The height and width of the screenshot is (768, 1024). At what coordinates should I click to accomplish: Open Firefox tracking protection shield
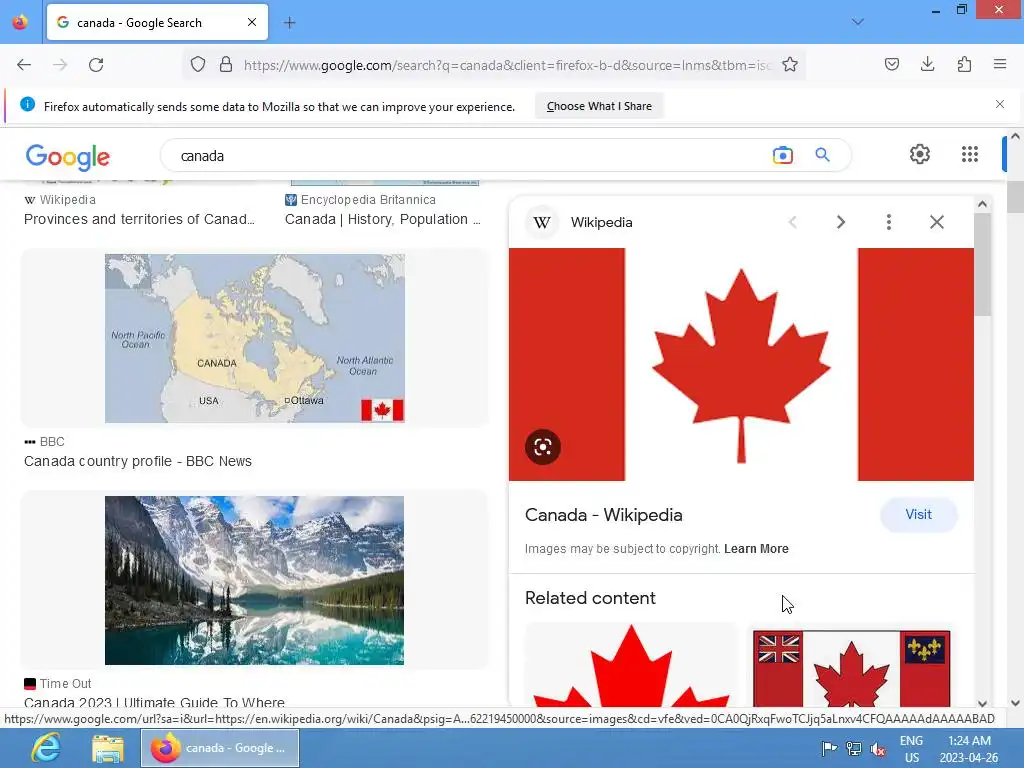[x=198, y=65]
